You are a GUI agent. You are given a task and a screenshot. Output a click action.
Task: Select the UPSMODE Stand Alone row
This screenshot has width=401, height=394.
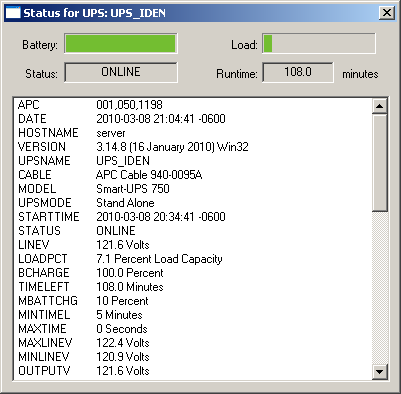pyautogui.click(x=193, y=203)
